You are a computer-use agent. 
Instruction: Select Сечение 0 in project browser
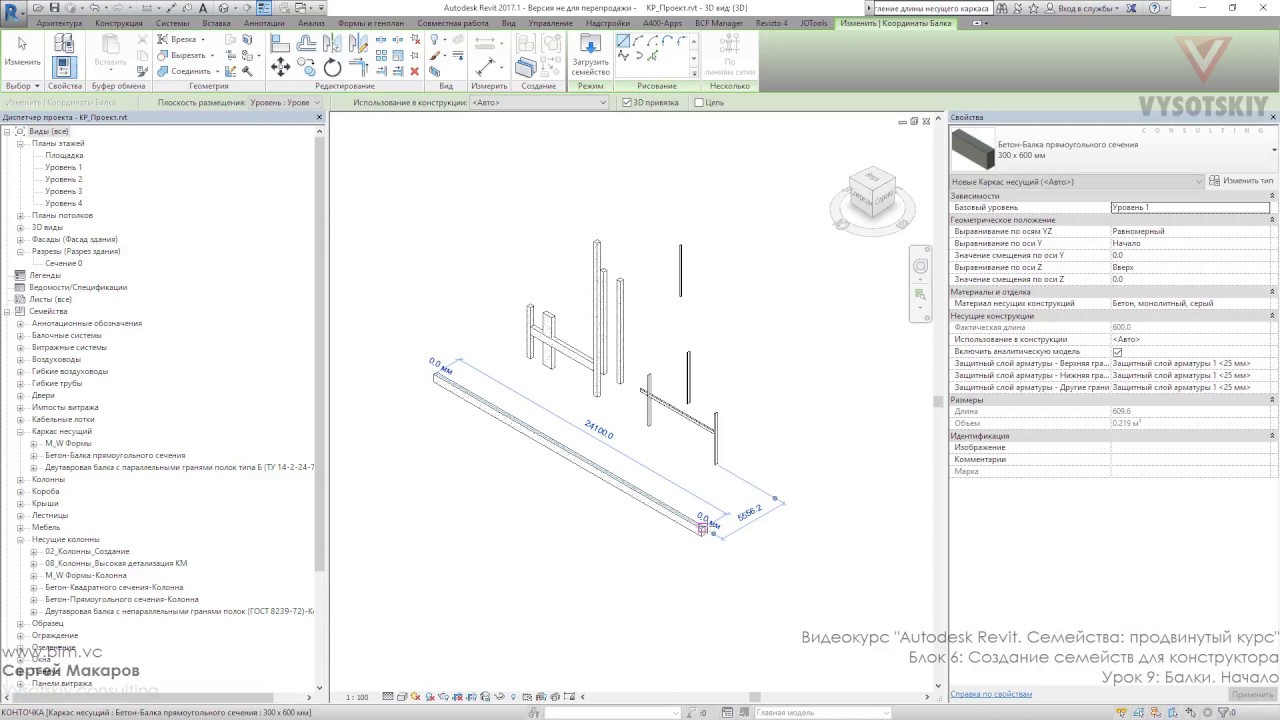[x=64, y=263]
